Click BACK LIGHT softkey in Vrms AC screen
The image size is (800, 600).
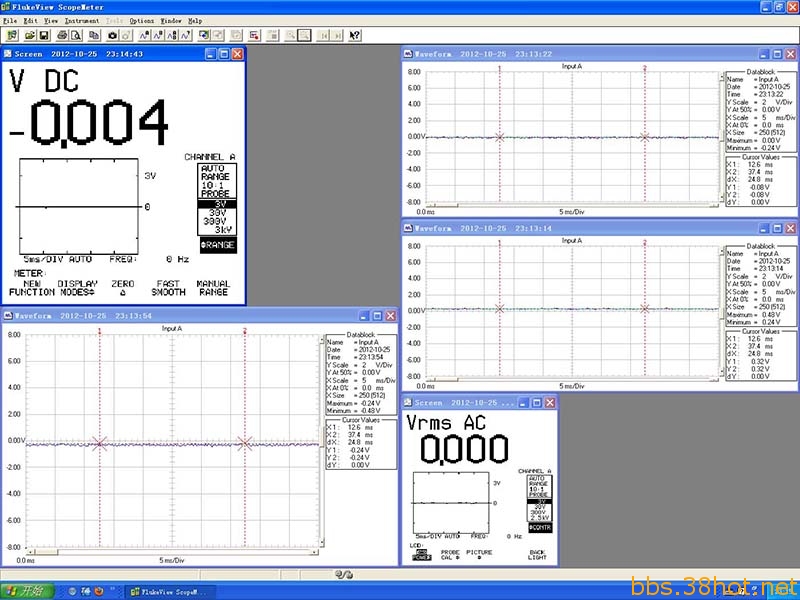(537, 555)
